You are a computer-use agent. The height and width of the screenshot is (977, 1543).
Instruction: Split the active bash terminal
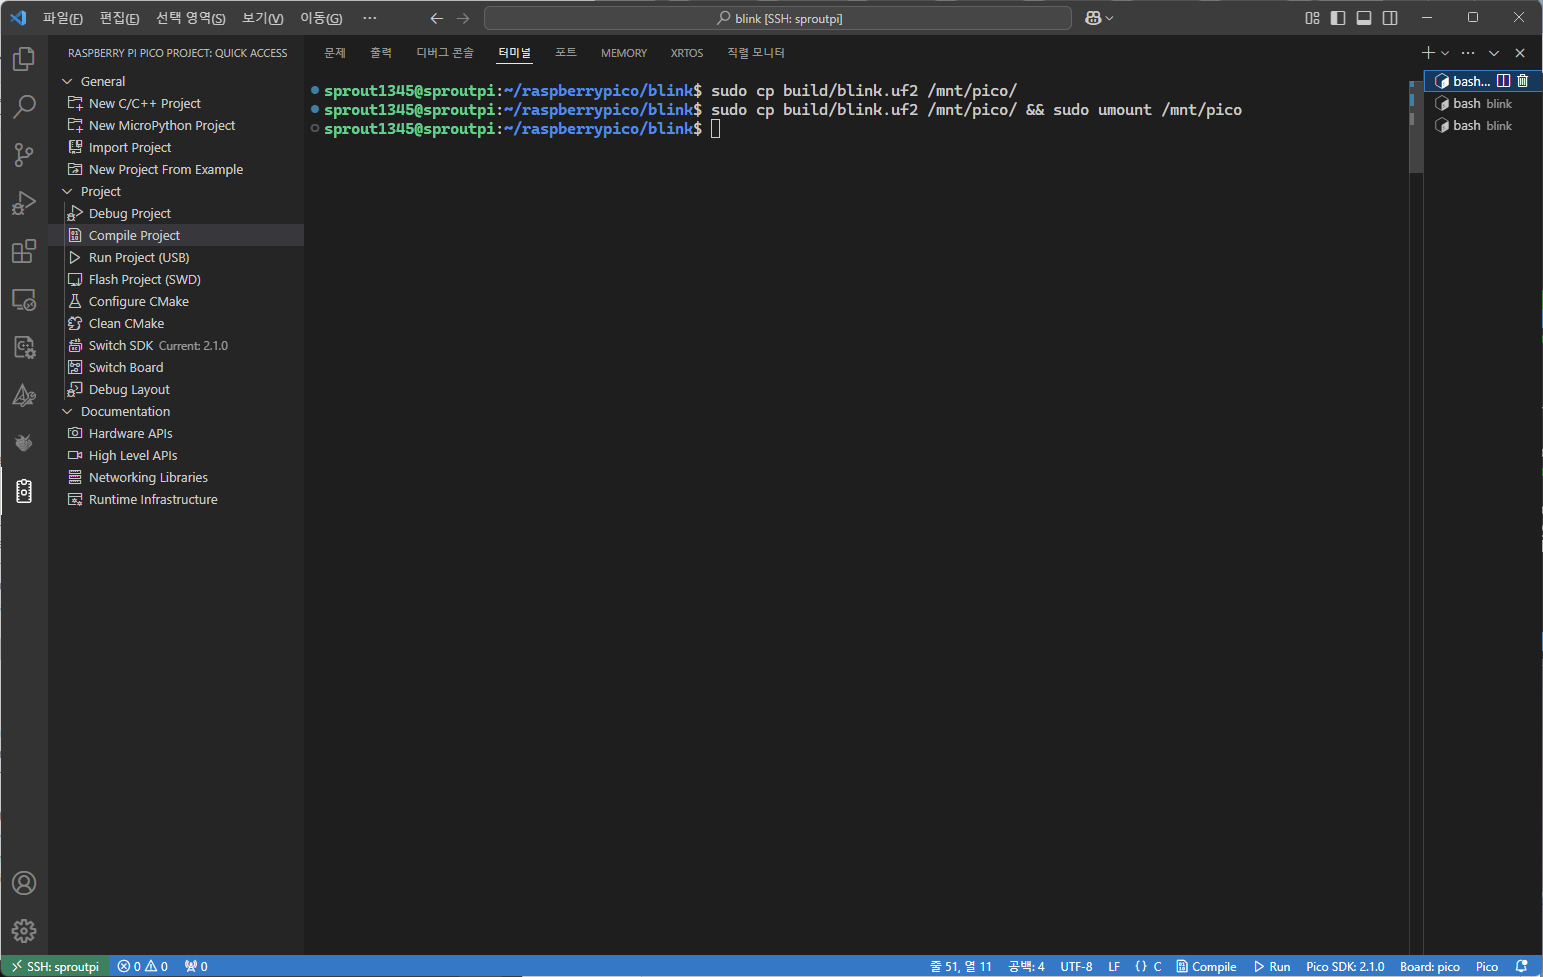pyautogui.click(x=1503, y=81)
